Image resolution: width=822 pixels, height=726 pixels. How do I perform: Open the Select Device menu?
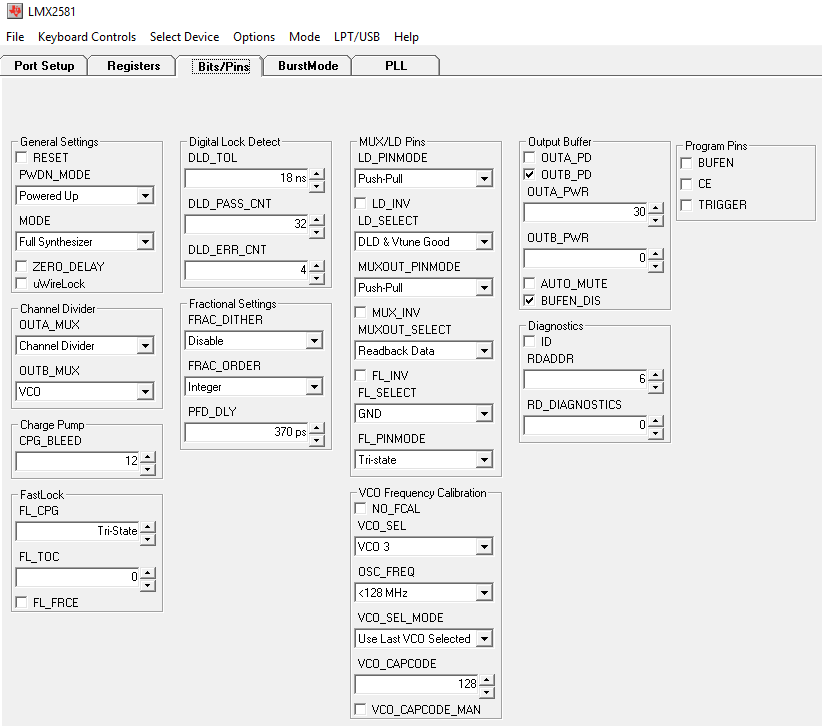coord(185,37)
